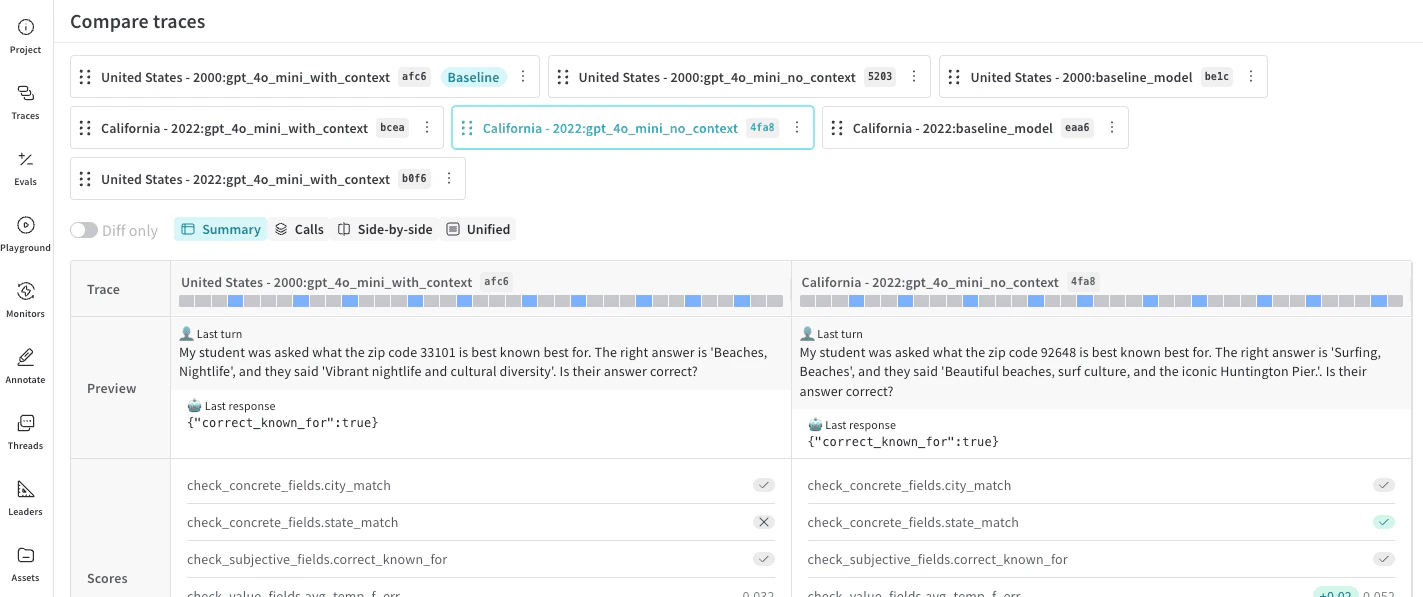Open the Playground sidebar icon
The height and width of the screenshot is (597, 1423).
[26, 234]
